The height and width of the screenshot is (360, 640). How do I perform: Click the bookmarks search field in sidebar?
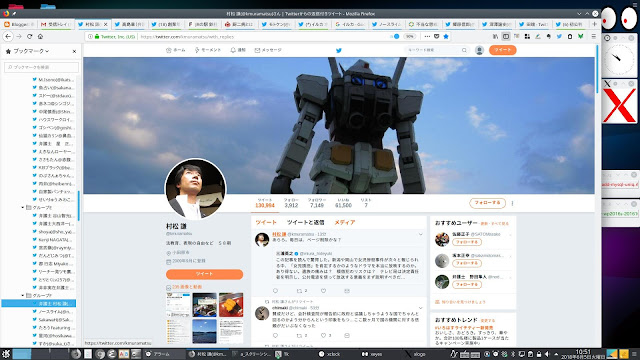click(x=41, y=67)
